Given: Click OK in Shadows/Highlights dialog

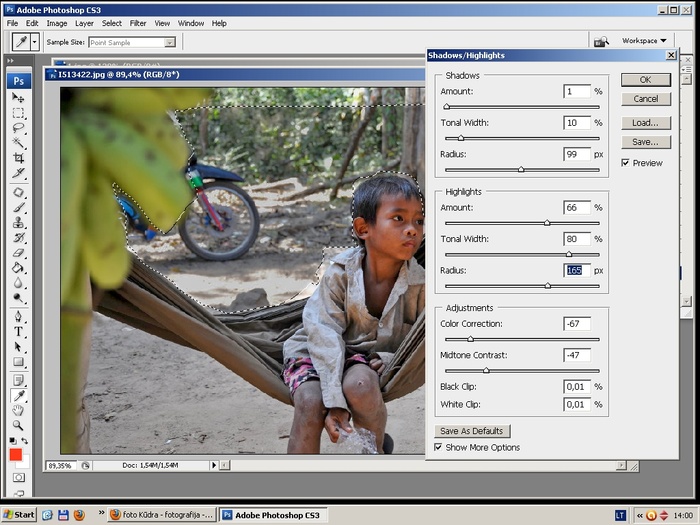Looking at the screenshot, I should pos(645,79).
